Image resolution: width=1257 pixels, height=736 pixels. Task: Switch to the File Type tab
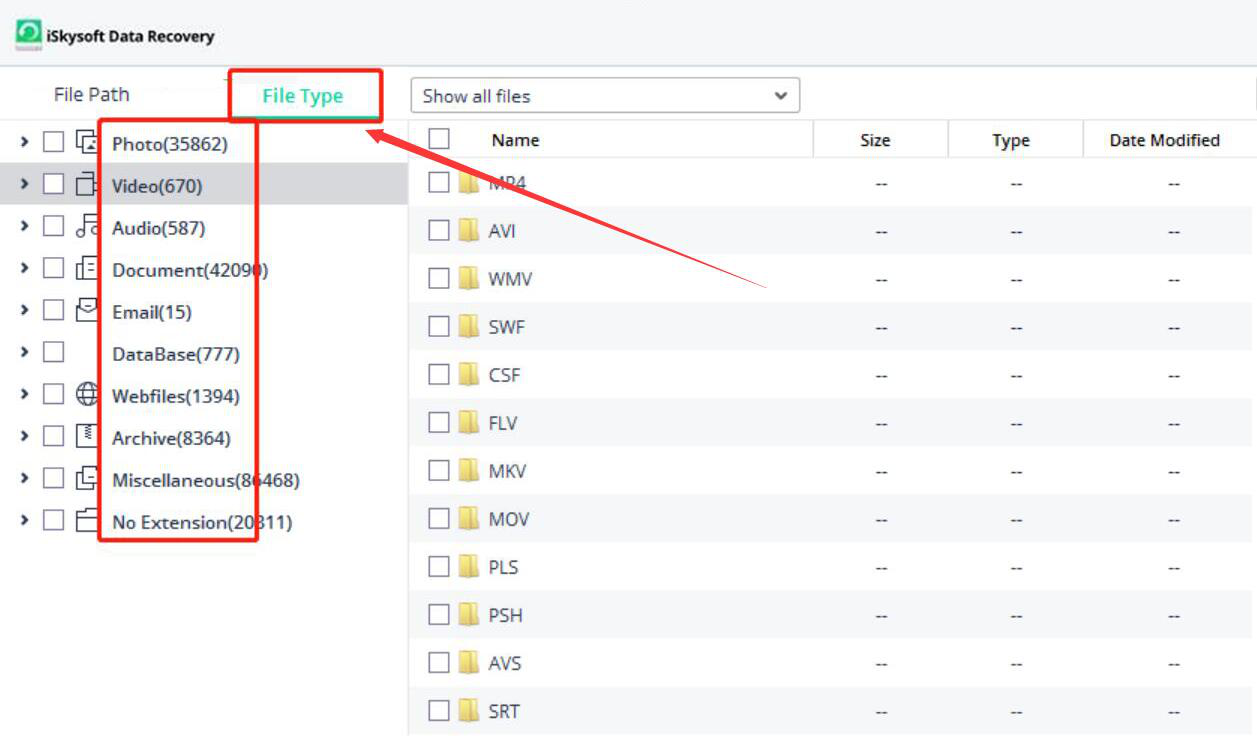click(x=303, y=96)
